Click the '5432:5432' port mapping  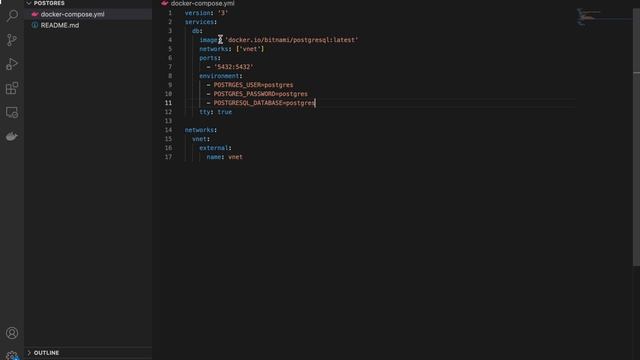[233, 67]
